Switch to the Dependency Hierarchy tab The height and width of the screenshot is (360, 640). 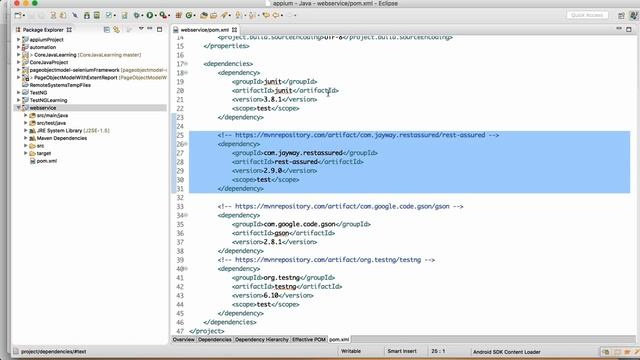click(262, 340)
